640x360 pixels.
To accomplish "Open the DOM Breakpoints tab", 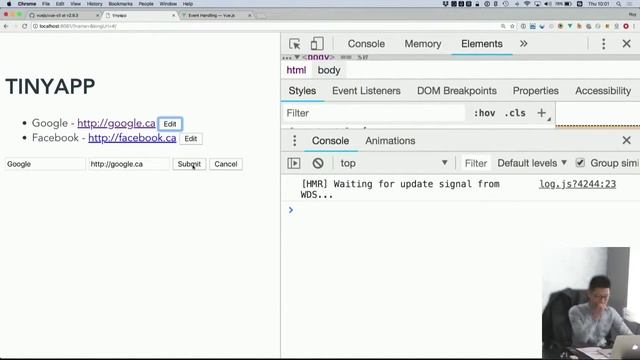I will (x=457, y=91).
